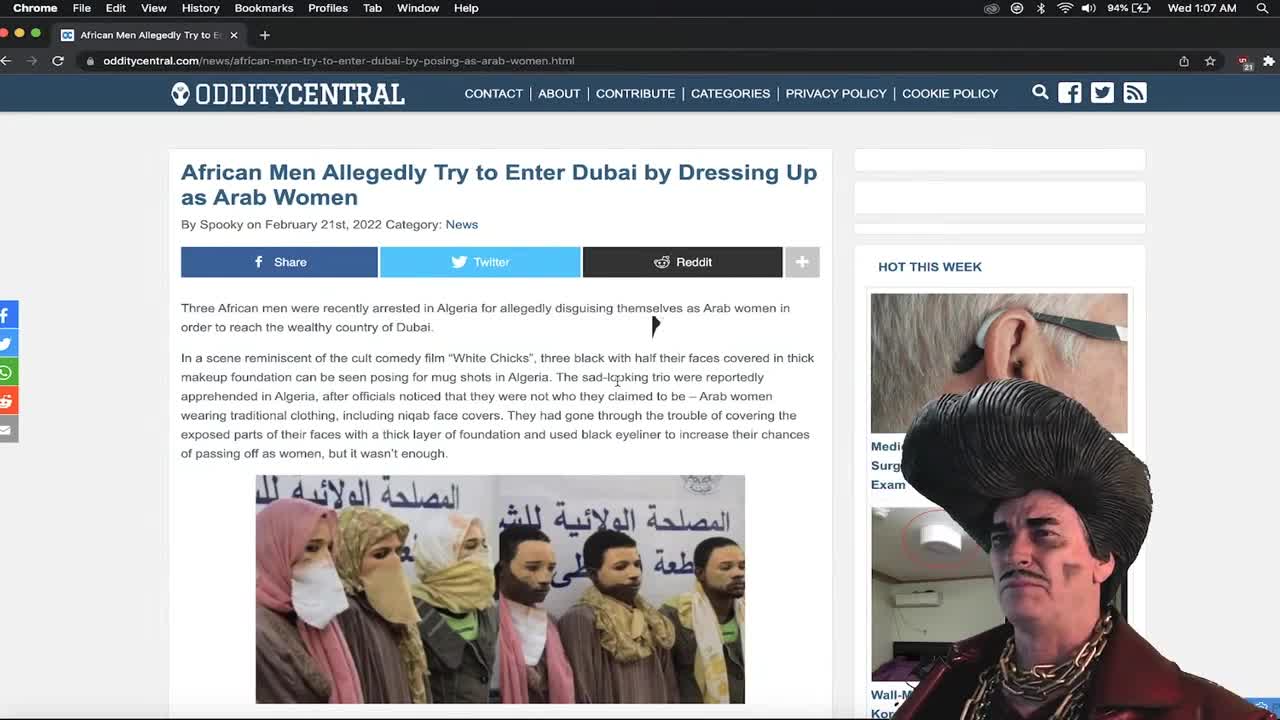Close the African Men Allegedly tab
Viewport: 1280px width, 720px height.
[x=234, y=35]
